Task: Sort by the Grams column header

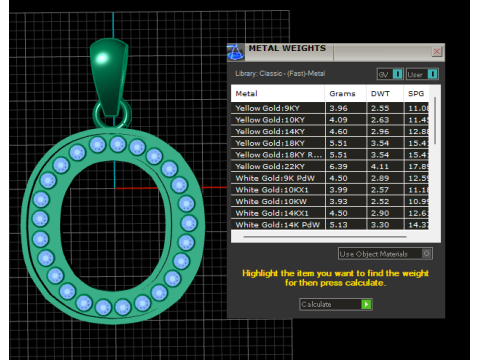Action: coord(346,93)
